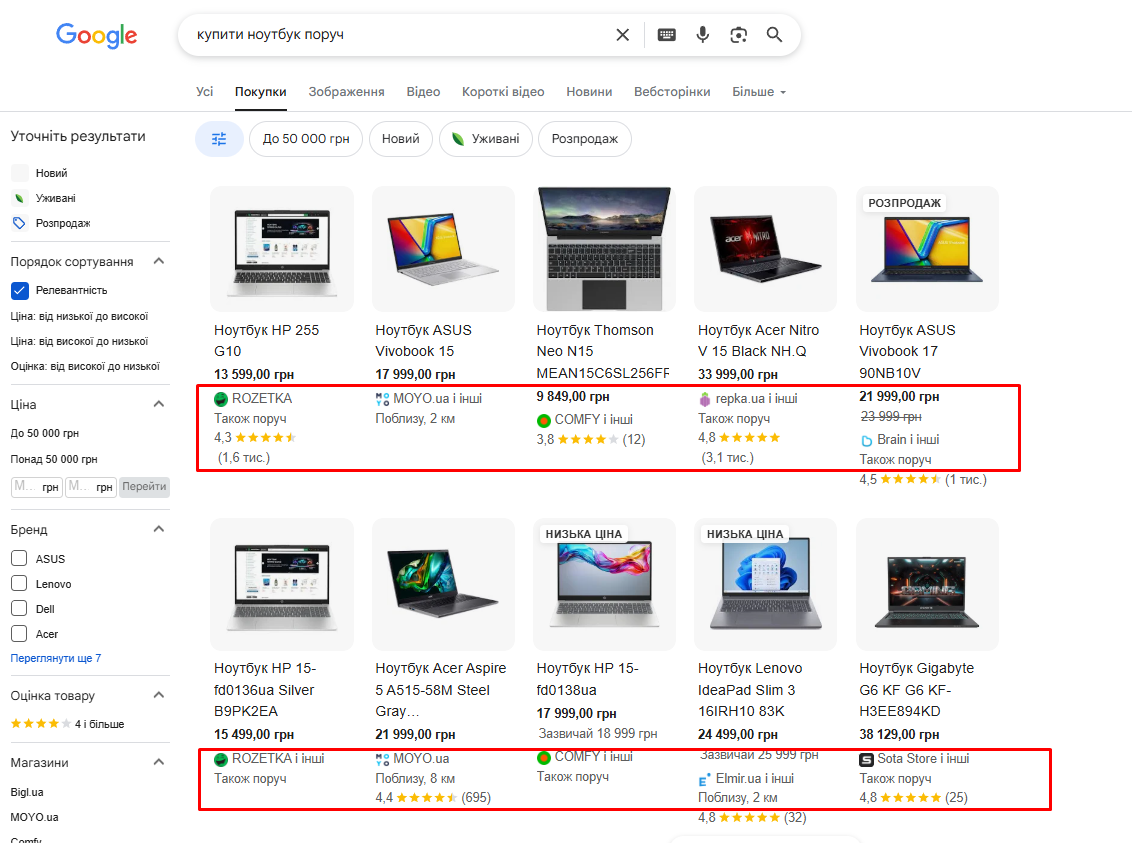Switch to the Новини tab

click(x=589, y=92)
